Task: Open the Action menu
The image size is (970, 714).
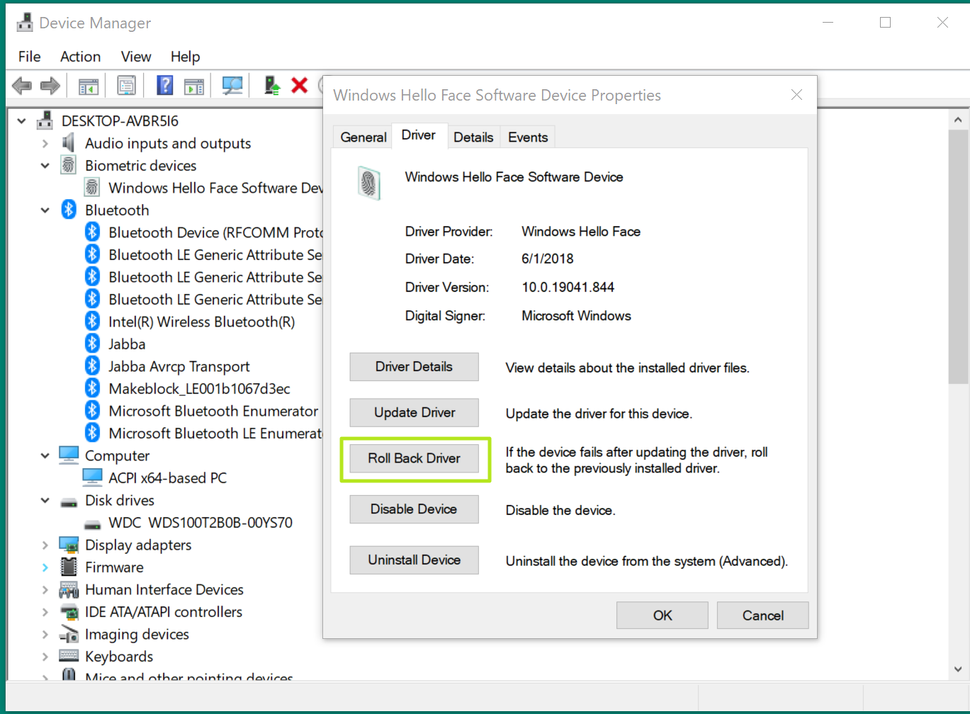Action: point(80,56)
